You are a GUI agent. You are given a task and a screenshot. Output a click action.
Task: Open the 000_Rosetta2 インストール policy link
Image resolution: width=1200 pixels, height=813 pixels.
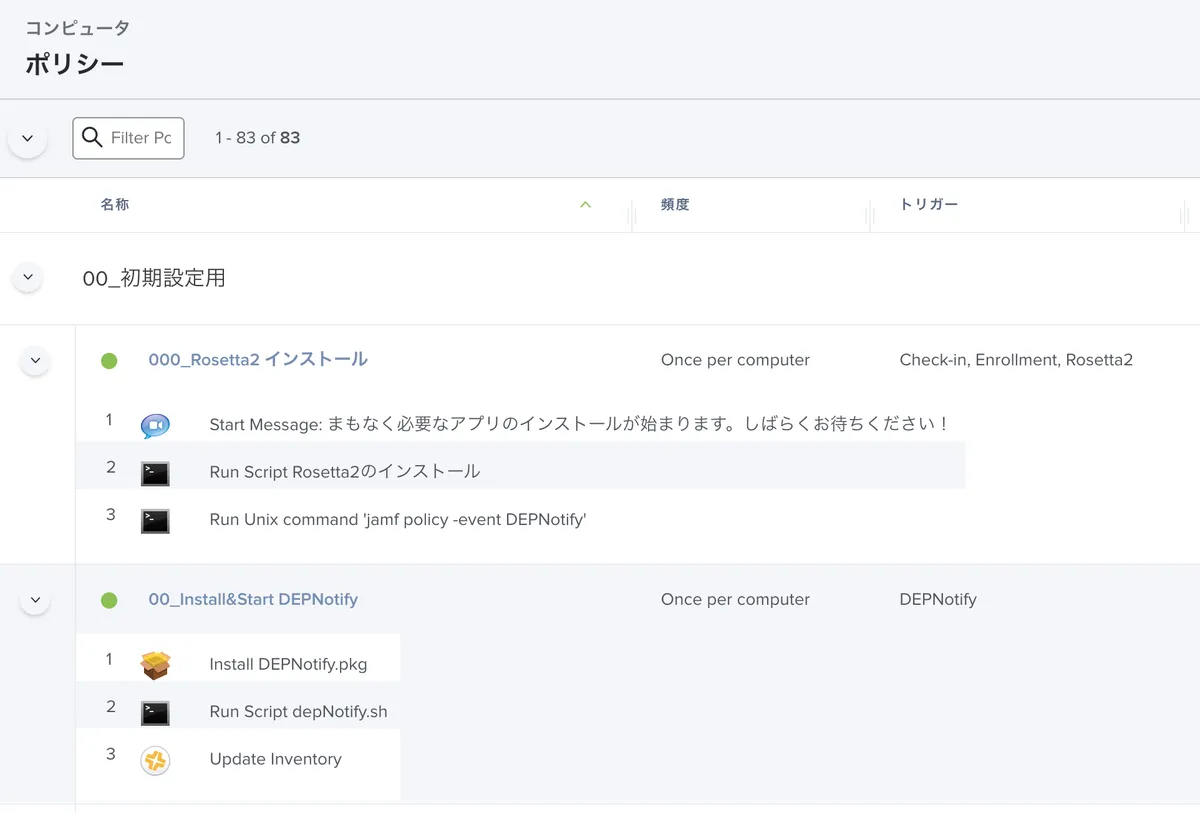[x=257, y=360]
